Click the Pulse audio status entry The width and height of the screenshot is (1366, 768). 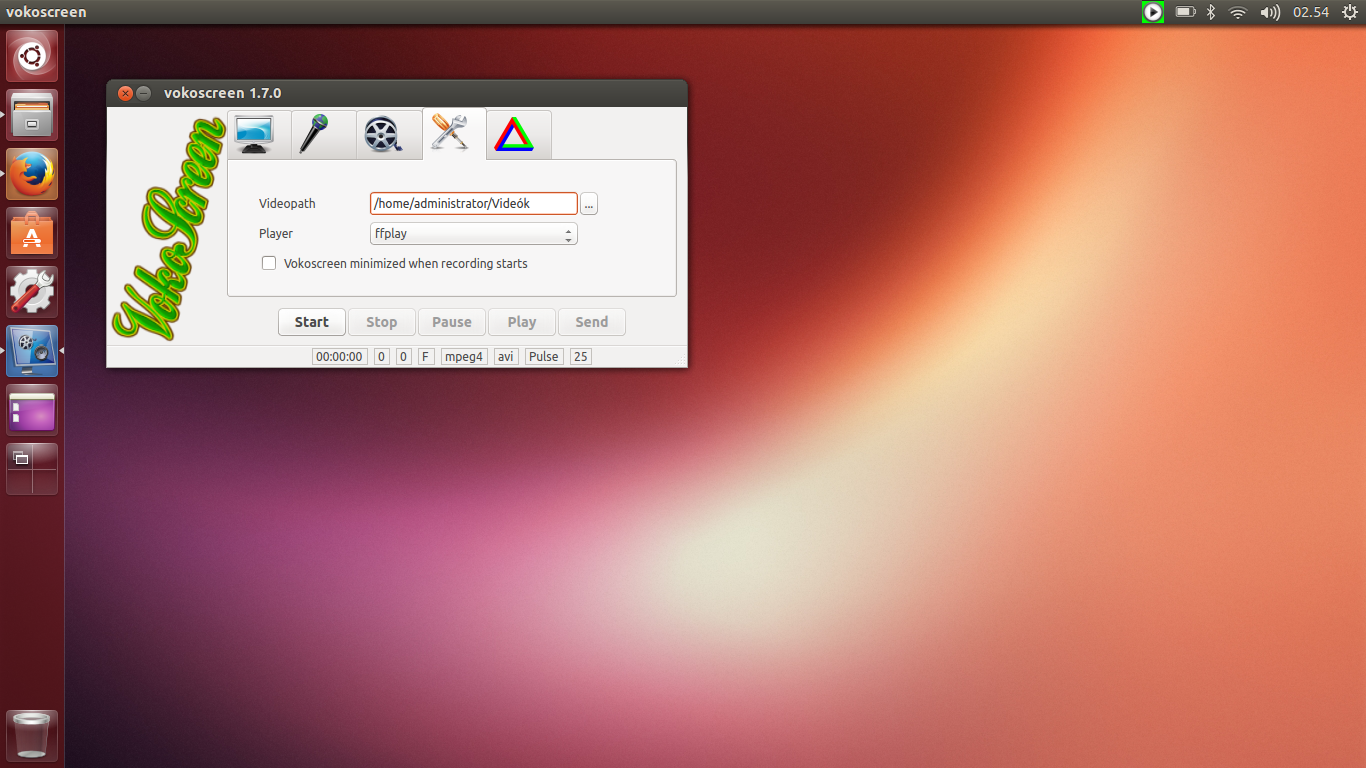pos(544,356)
